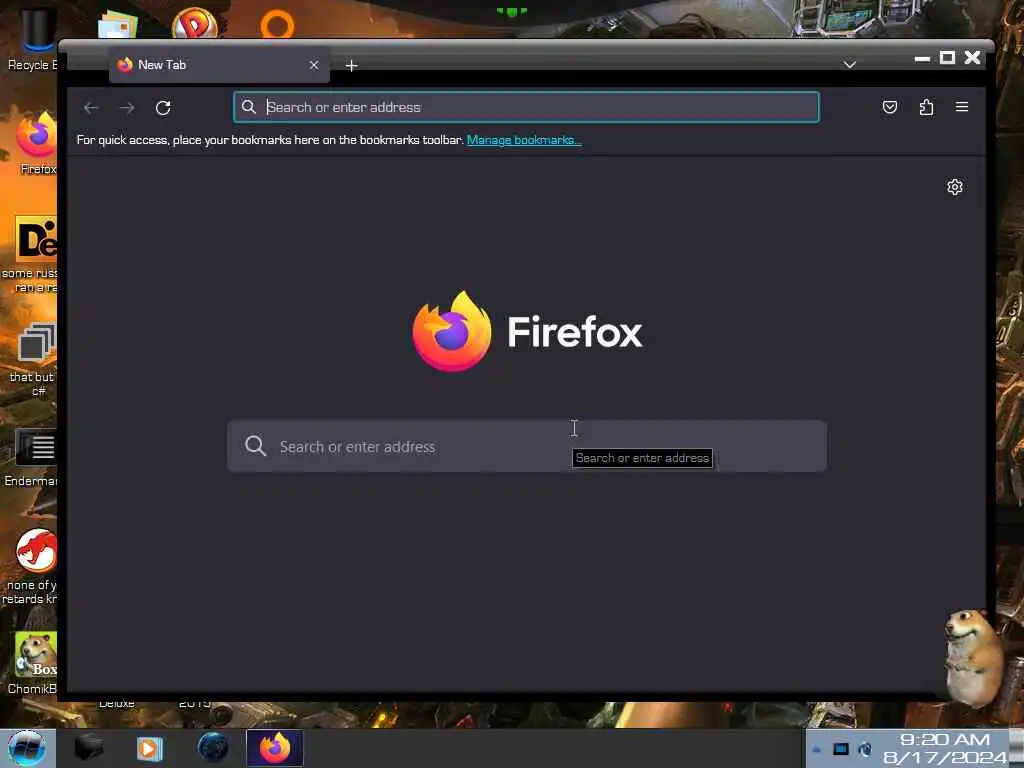
Task: Reload the current page
Action: click(163, 108)
